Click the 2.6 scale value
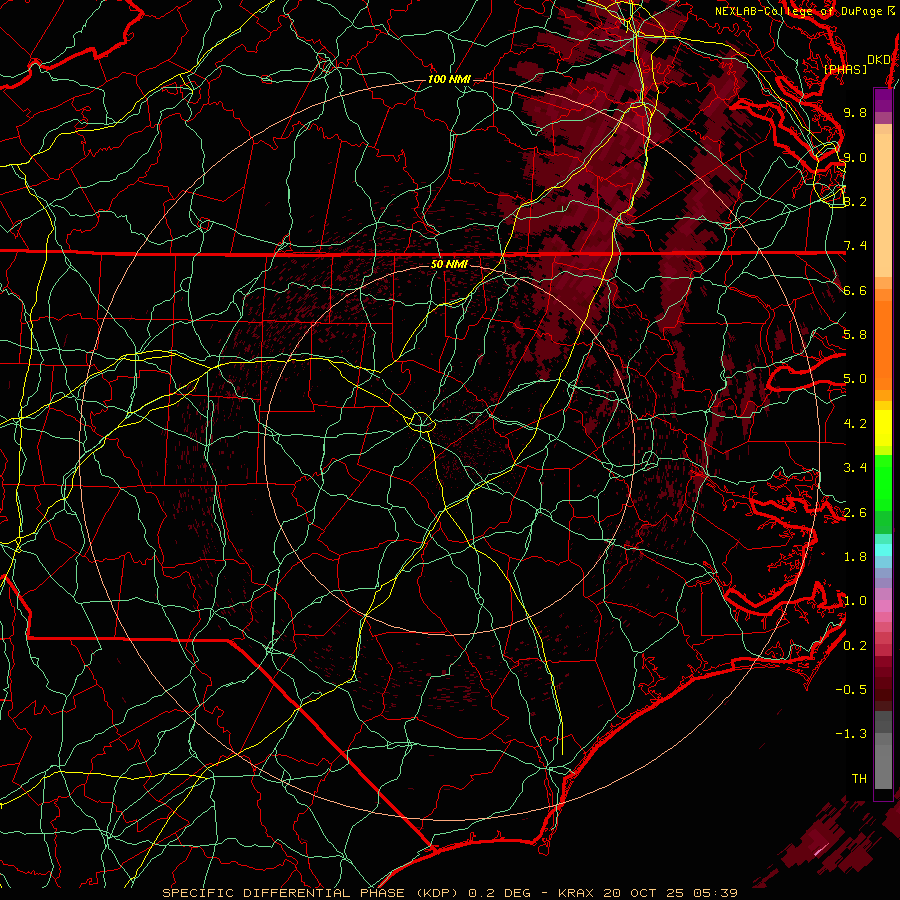The image size is (900, 900). [x=855, y=513]
